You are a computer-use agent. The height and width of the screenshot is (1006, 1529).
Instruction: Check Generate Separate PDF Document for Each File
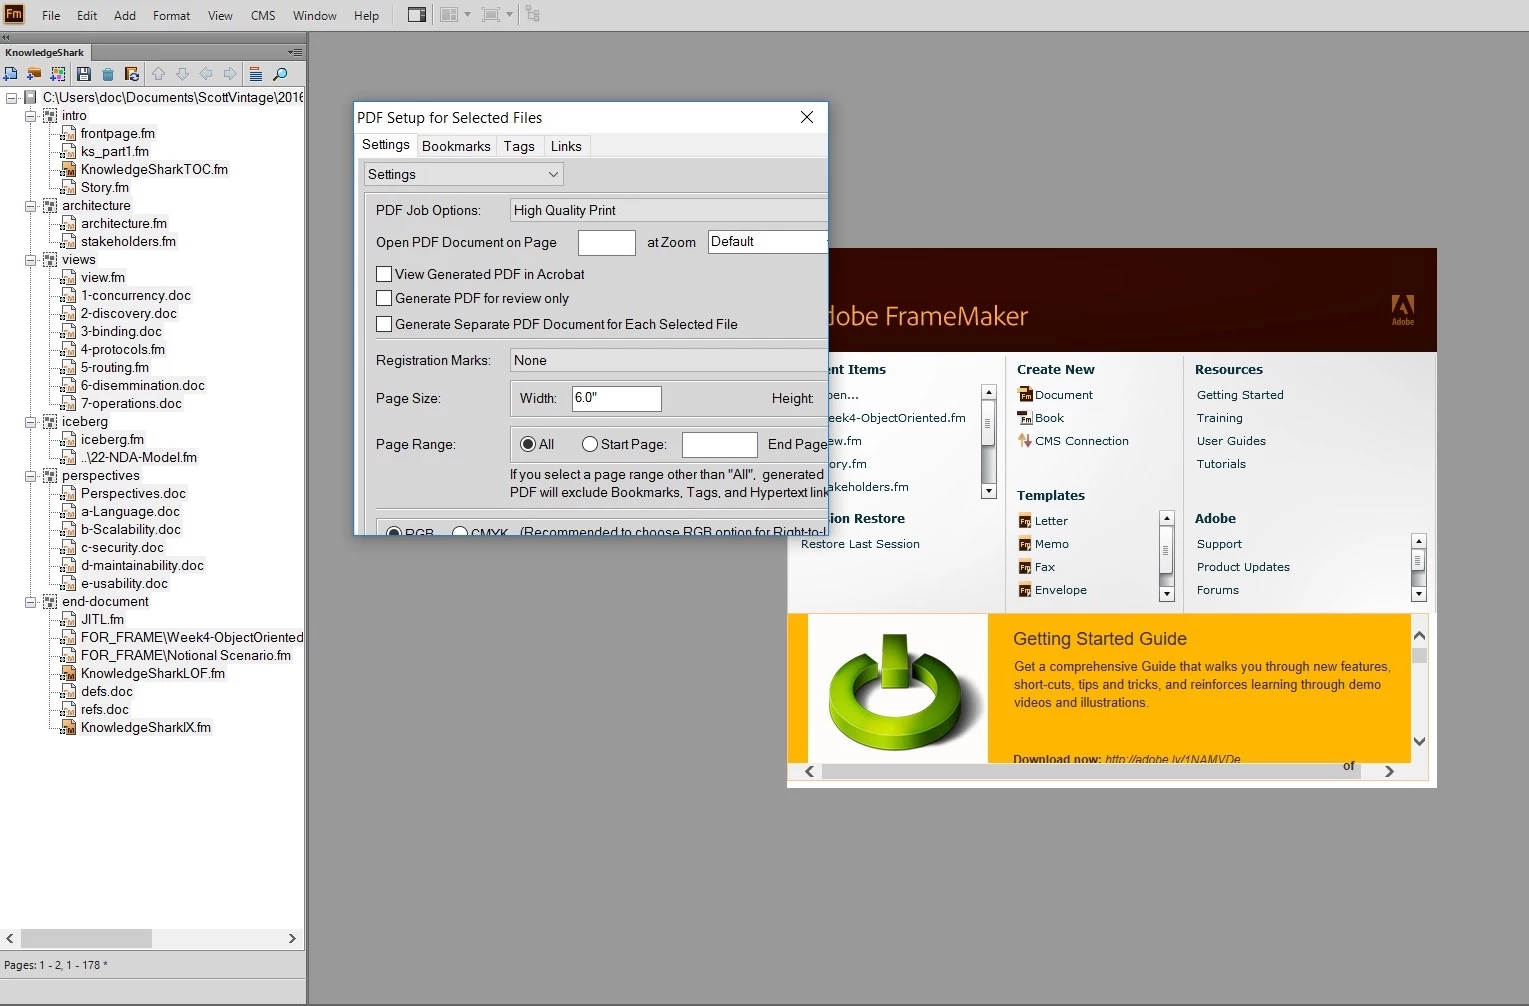point(384,324)
